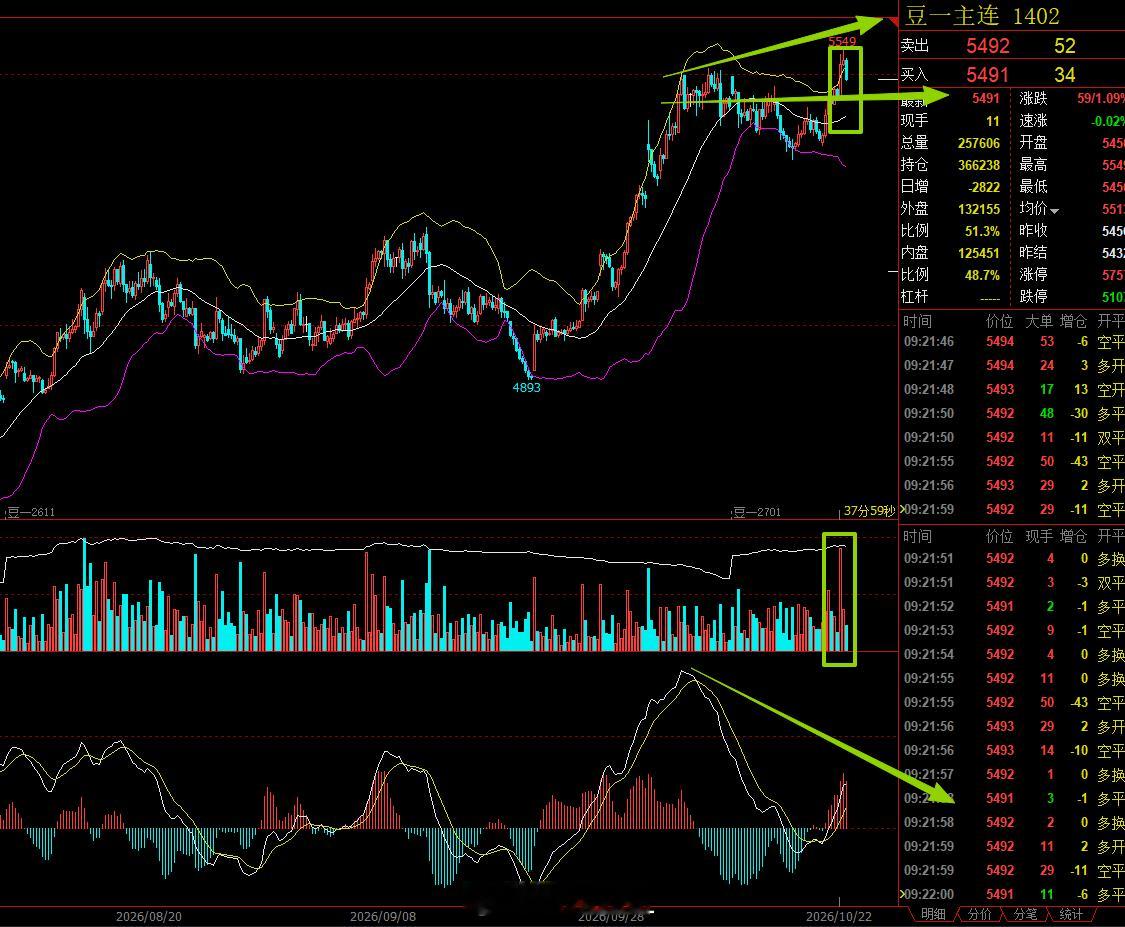Click the 5549 high price label on chart
1125x927 pixels.
pos(842,41)
